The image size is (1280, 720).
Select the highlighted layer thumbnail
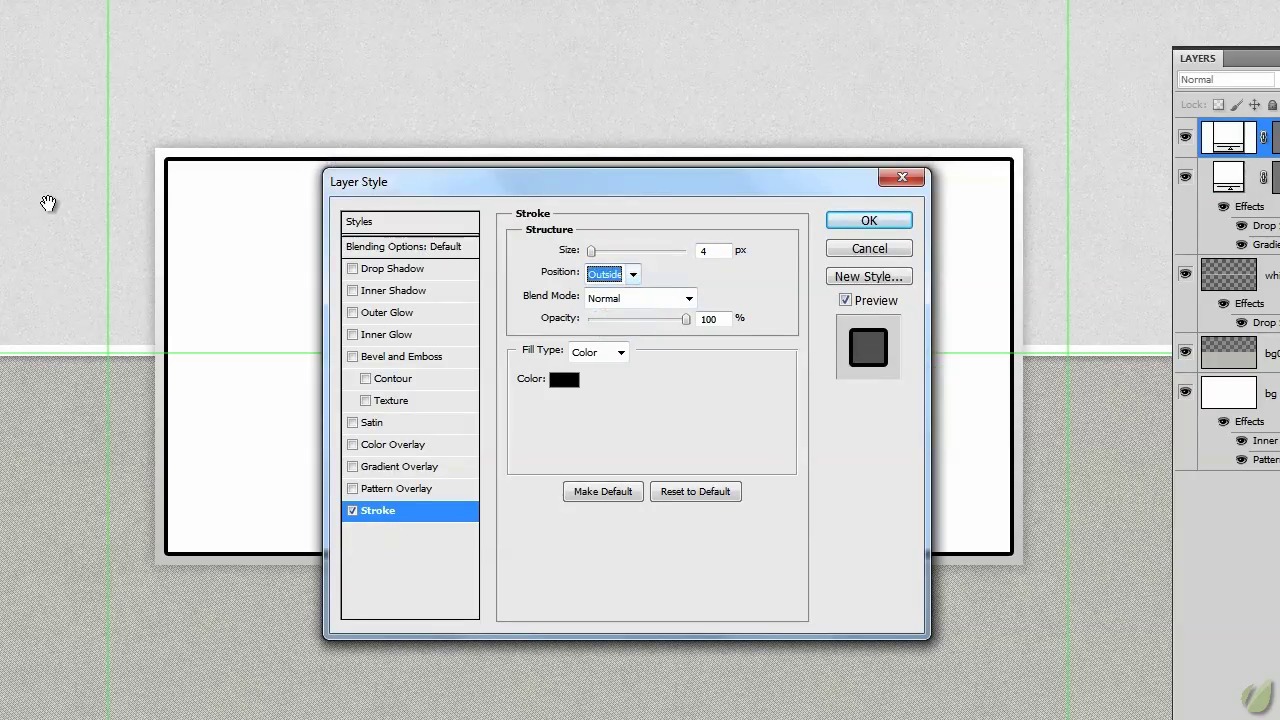pyautogui.click(x=1228, y=137)
